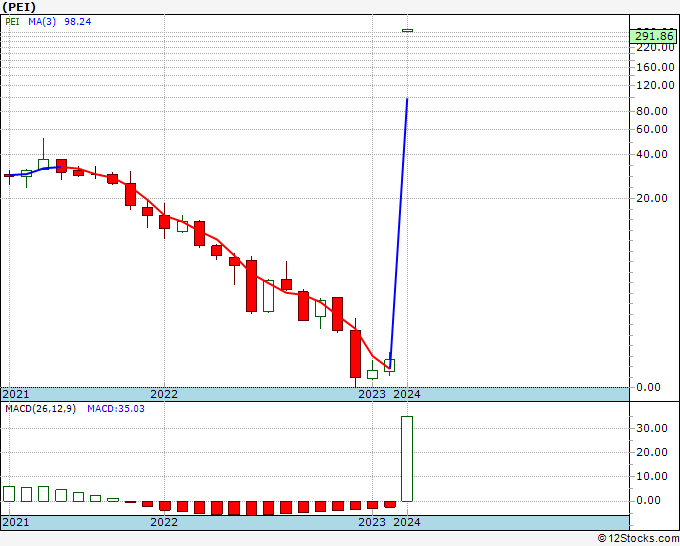Click the (PEI) chart title
Screen dimensions: 680x546
click(x=19, y=7)
